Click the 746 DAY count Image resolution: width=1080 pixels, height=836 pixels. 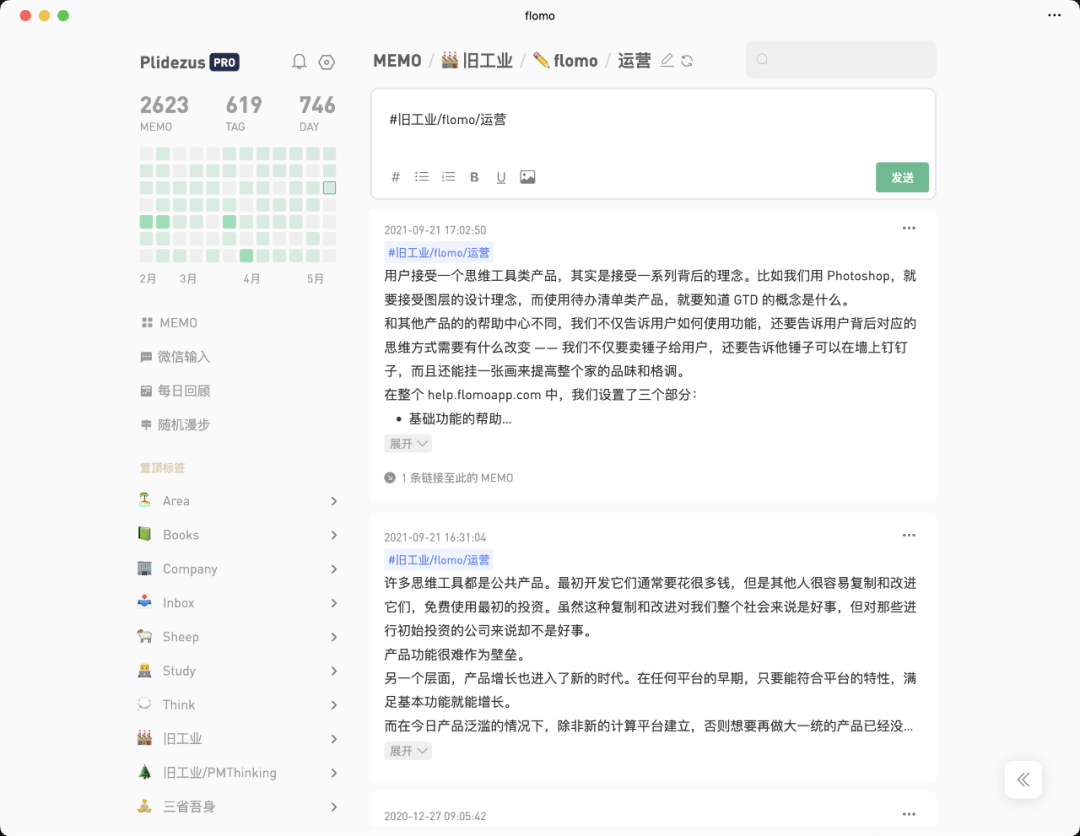[317, 113]
